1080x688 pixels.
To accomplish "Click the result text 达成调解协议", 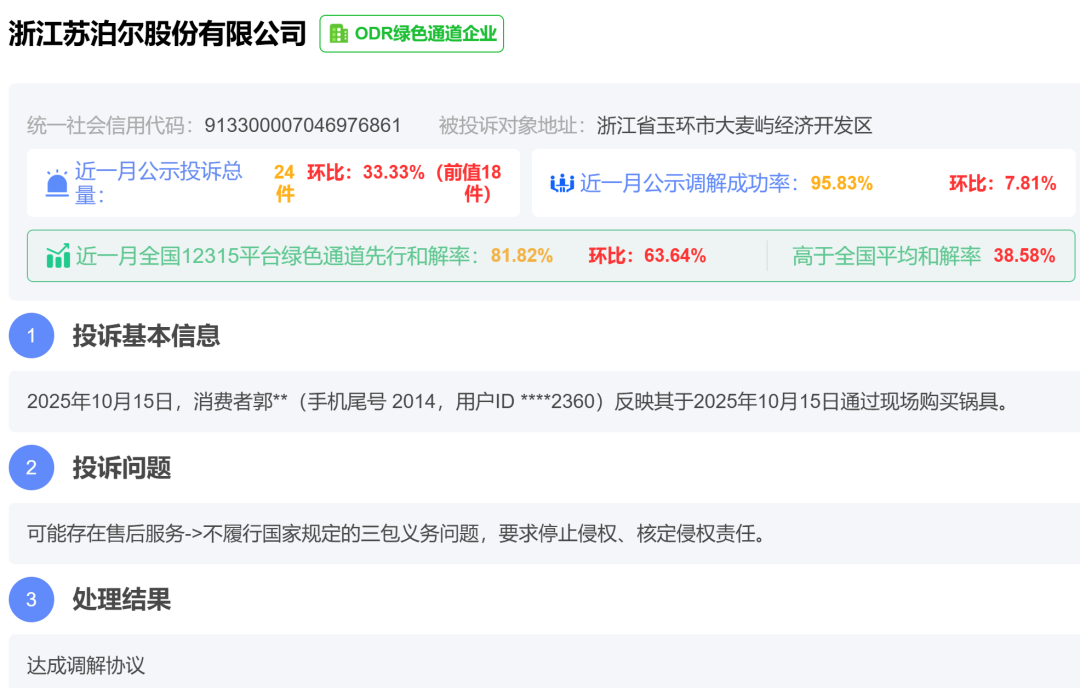I will click(86, 665).
